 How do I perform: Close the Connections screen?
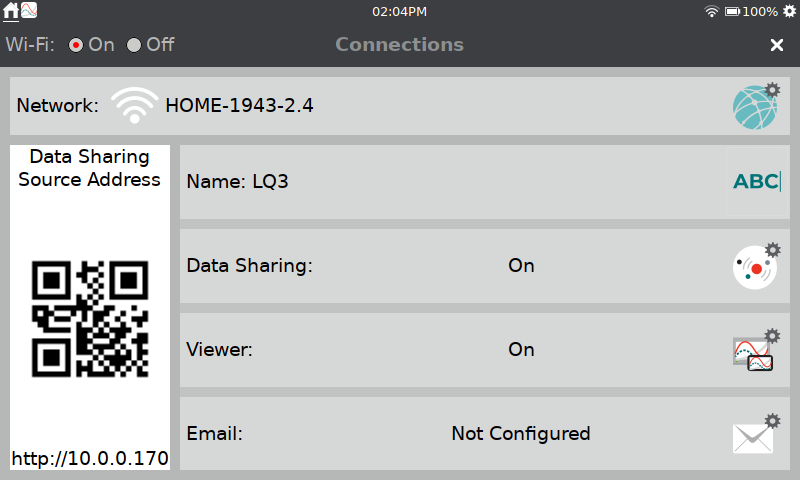777,45
